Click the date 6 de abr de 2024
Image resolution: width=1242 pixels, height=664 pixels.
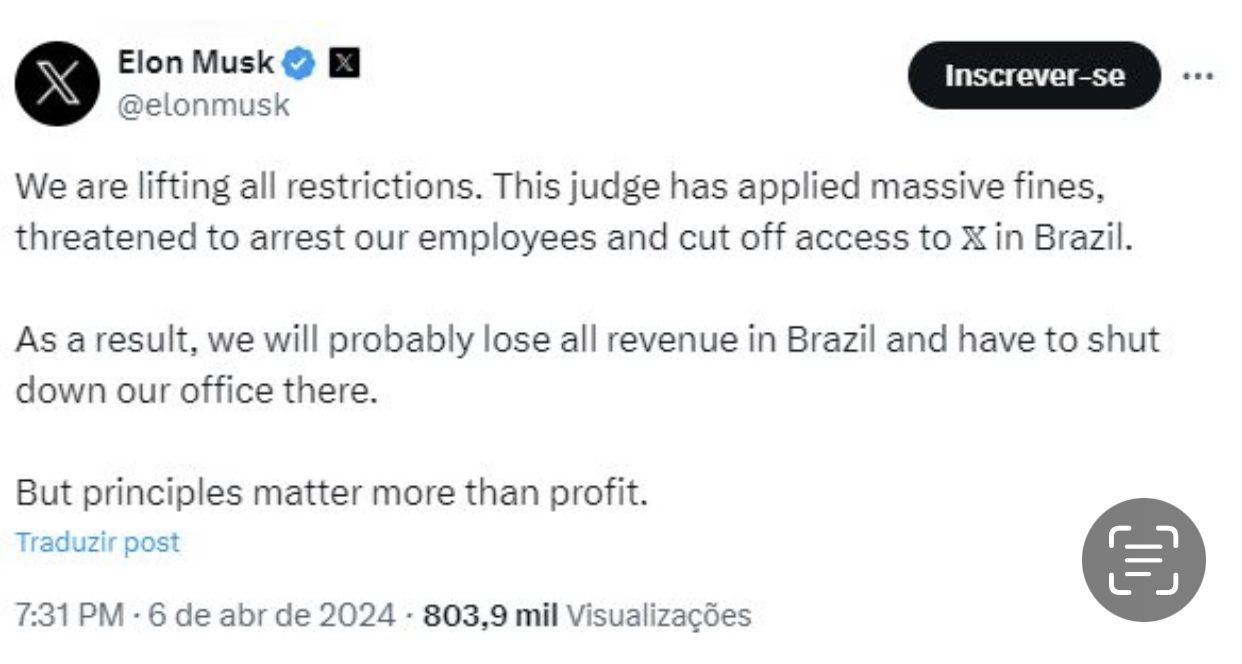coord(272,614)
